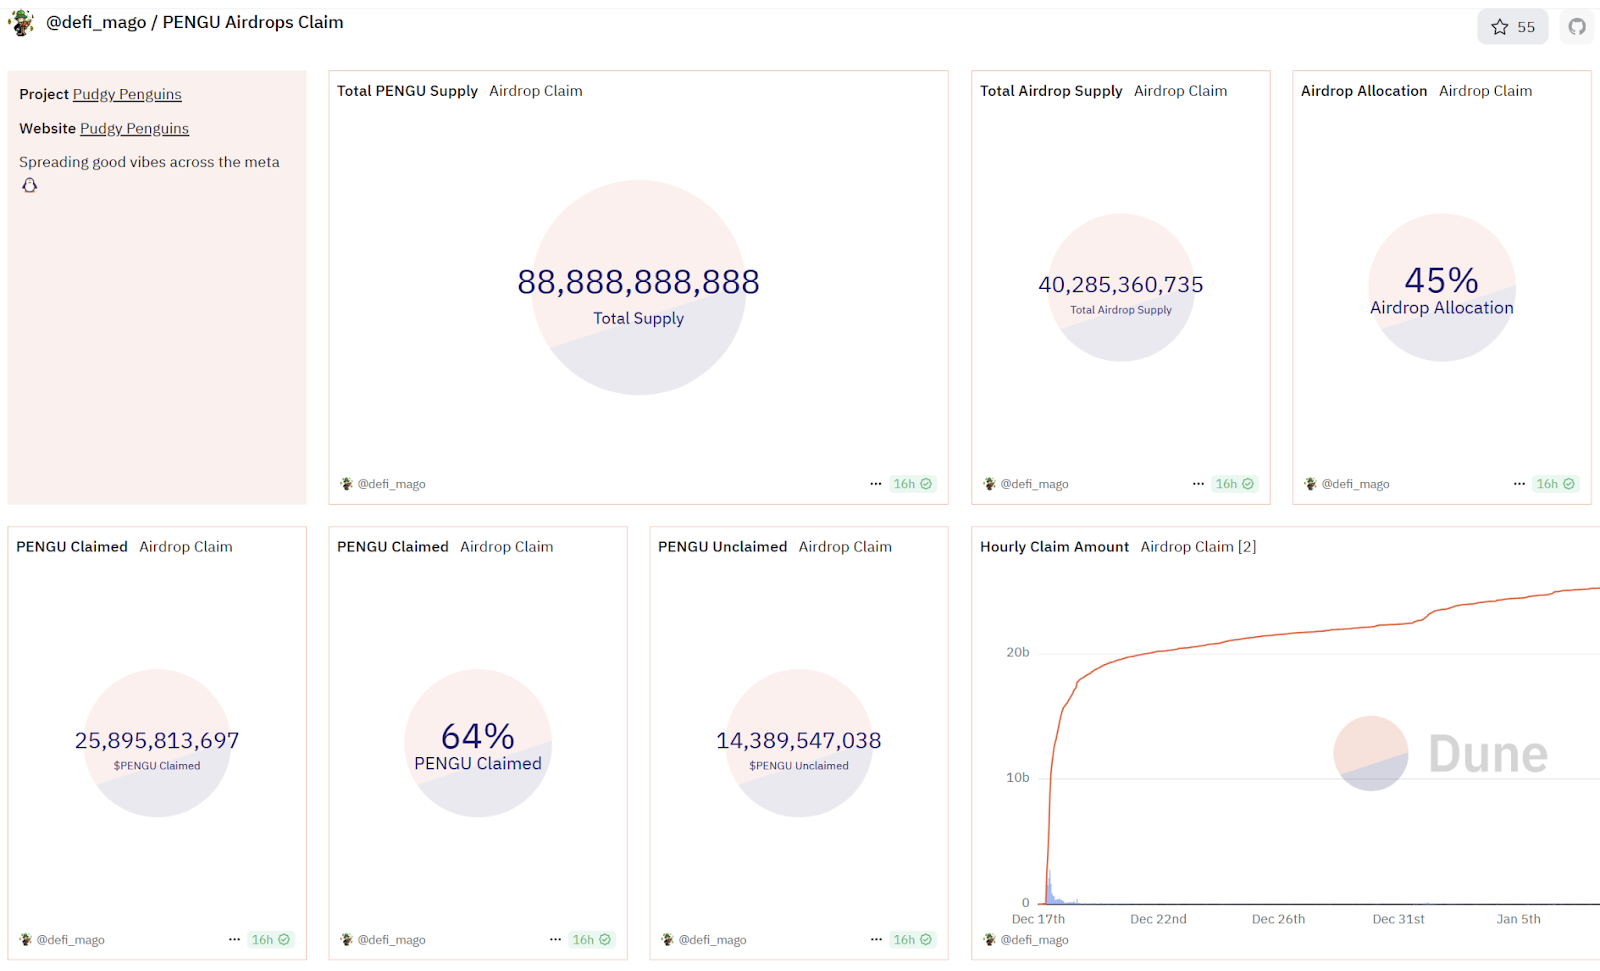
Task: Open @defi_mago author link on Total PENGU Supply card
Action: coord(391,484)
